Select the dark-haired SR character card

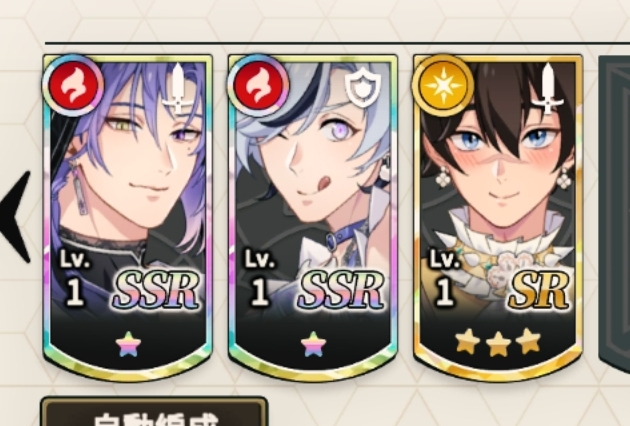click(498, 217)
